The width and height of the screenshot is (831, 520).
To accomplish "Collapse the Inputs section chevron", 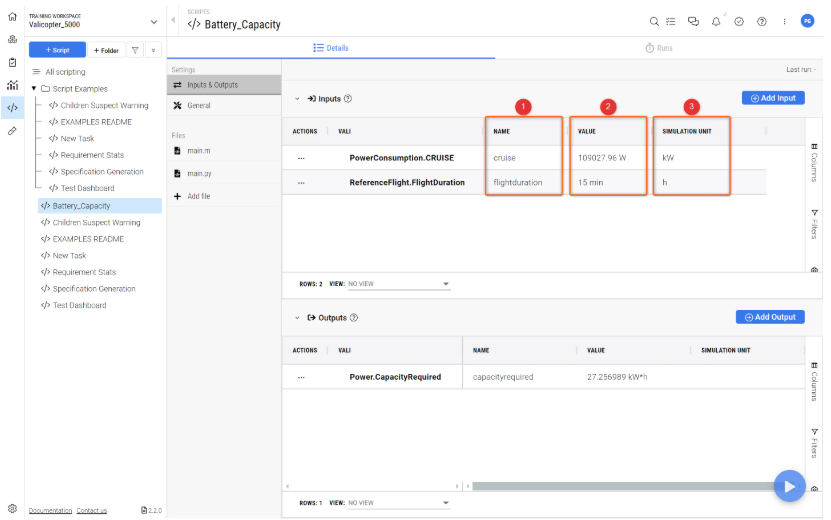I will click(297, 99).
